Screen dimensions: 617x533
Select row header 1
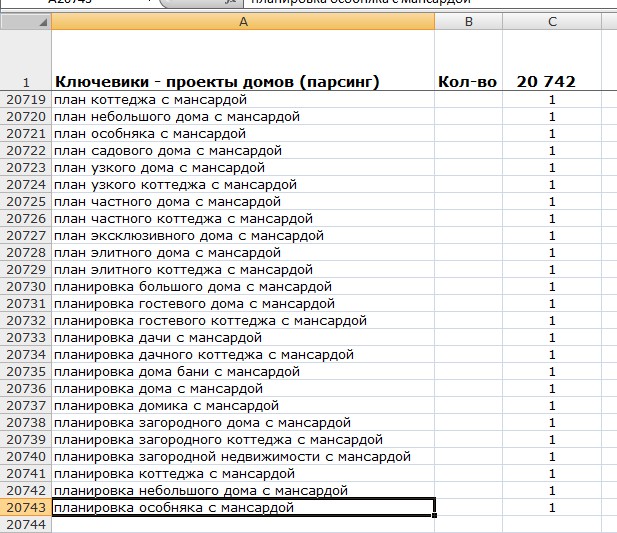click(26, 60)
